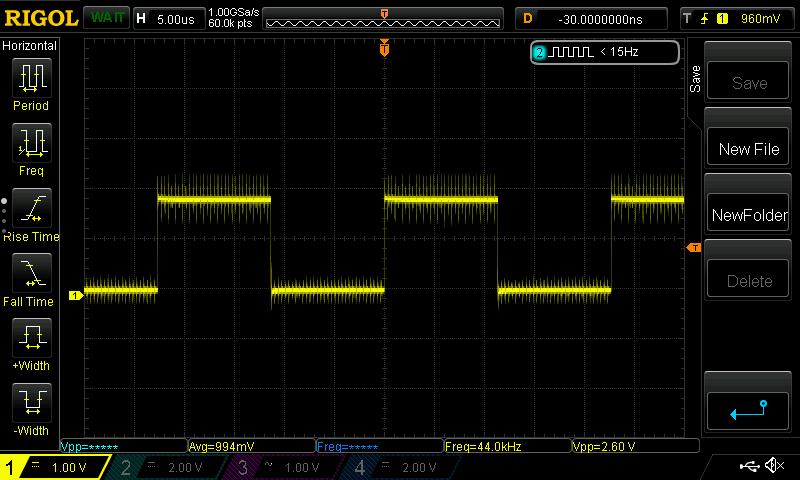This screenshot has height=480, width=800.
Task: Toggle the muted speaker sound icon
Action: 774,465
